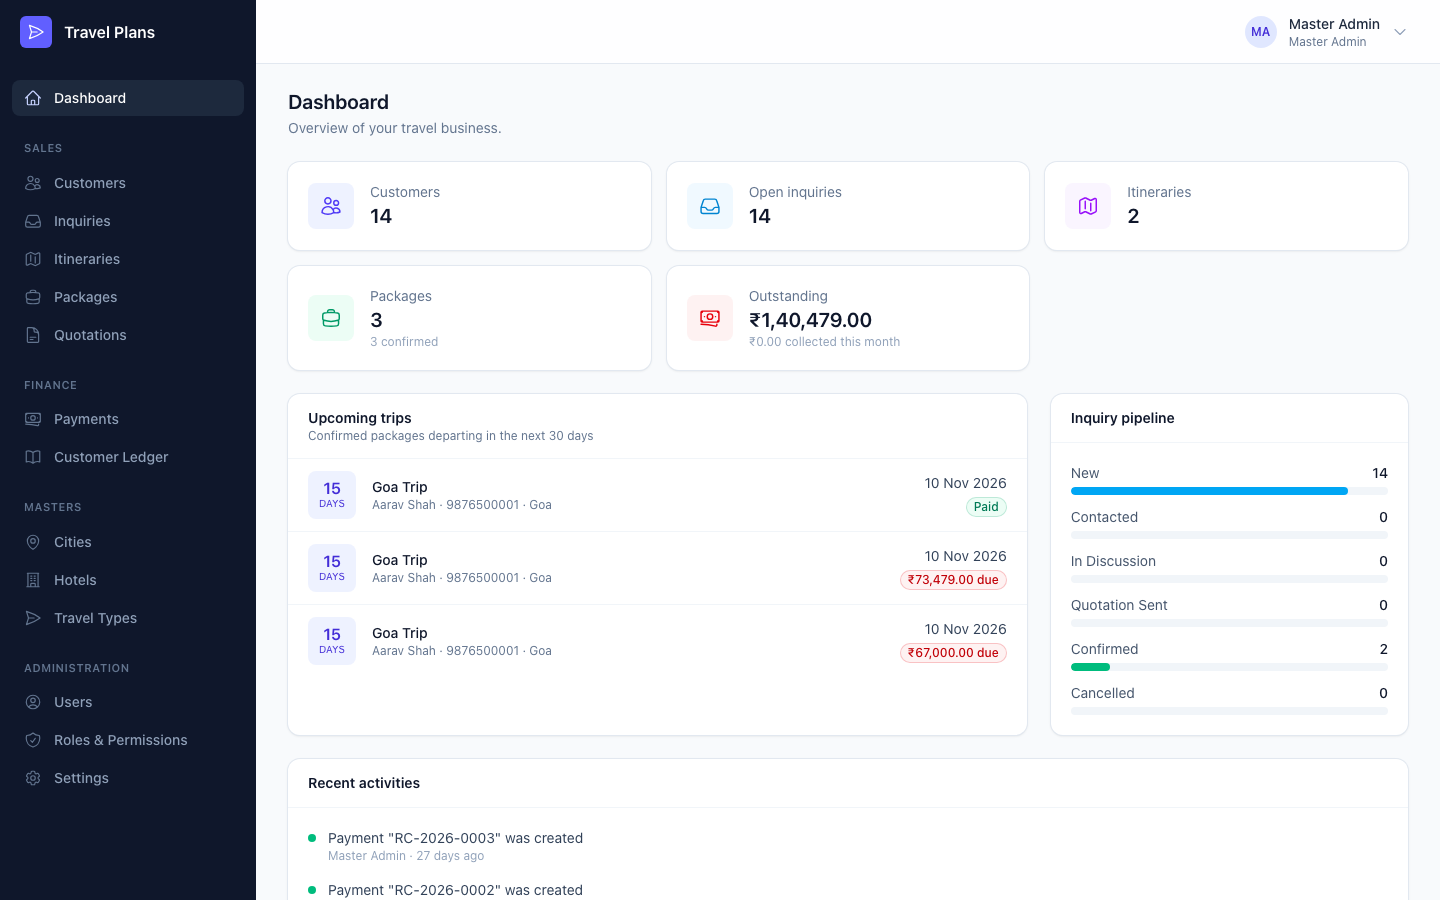
Task: Open the MA user avatar
Action: click(x=1261, y=32)
